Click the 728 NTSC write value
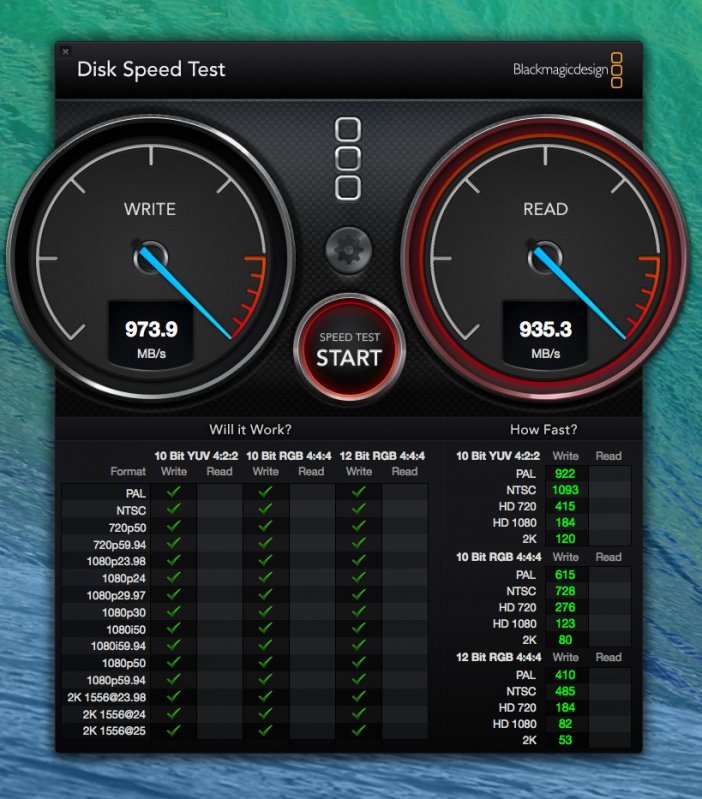This screenshot has height=799, width=702. click(x=565, y=591)
